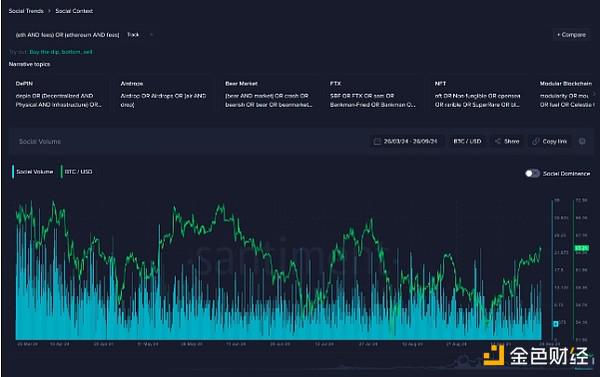Toggle BTC / USD legend visibility
Viewport: 600px width, 377px height.
coord(77,172)
